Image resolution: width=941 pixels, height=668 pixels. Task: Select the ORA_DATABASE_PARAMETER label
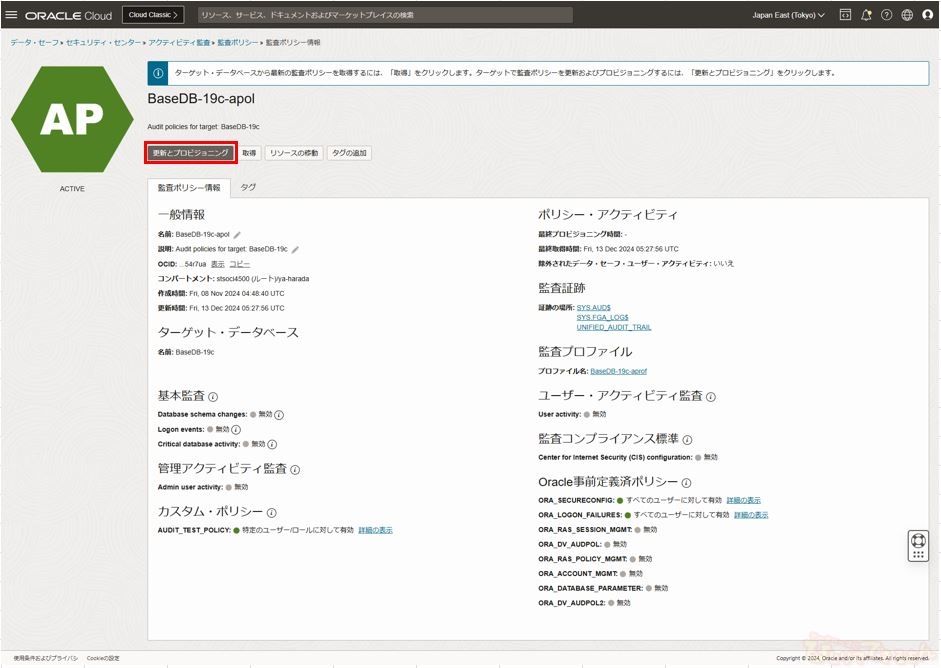click(x=591, y=588)
